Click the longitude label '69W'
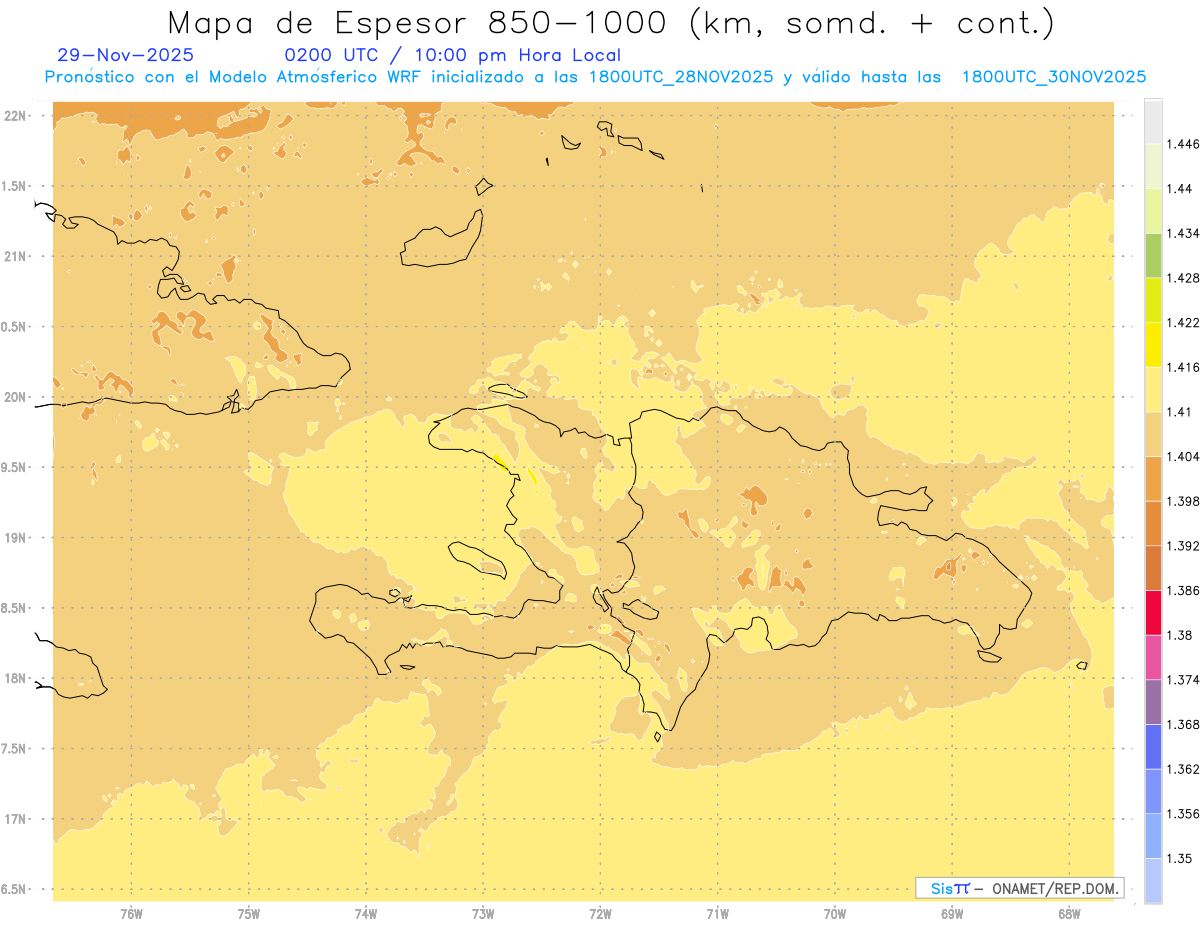This screenshot has width=1200, height=927. [952, 914]
